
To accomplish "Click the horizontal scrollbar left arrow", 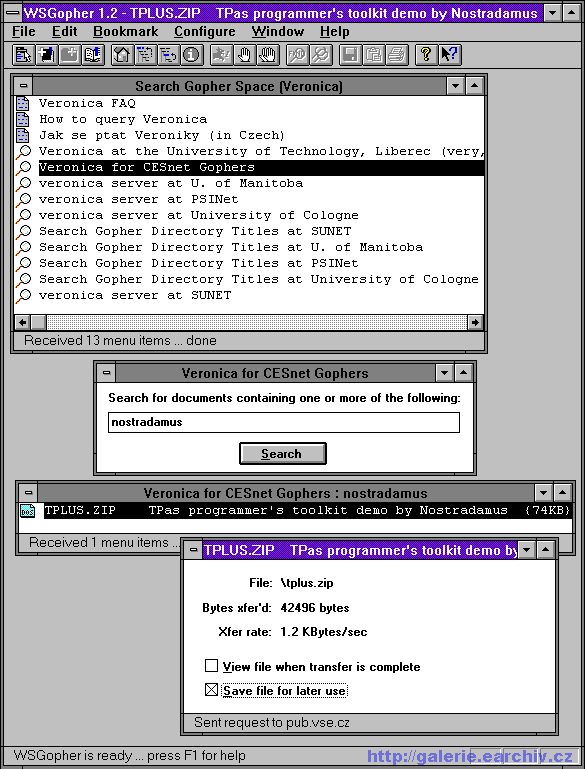I will click(23, 322).
